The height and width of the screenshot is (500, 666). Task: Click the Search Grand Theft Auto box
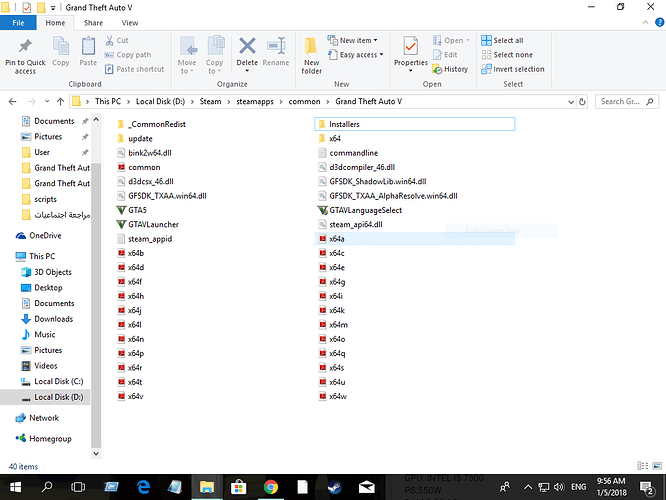click(627, 102)
